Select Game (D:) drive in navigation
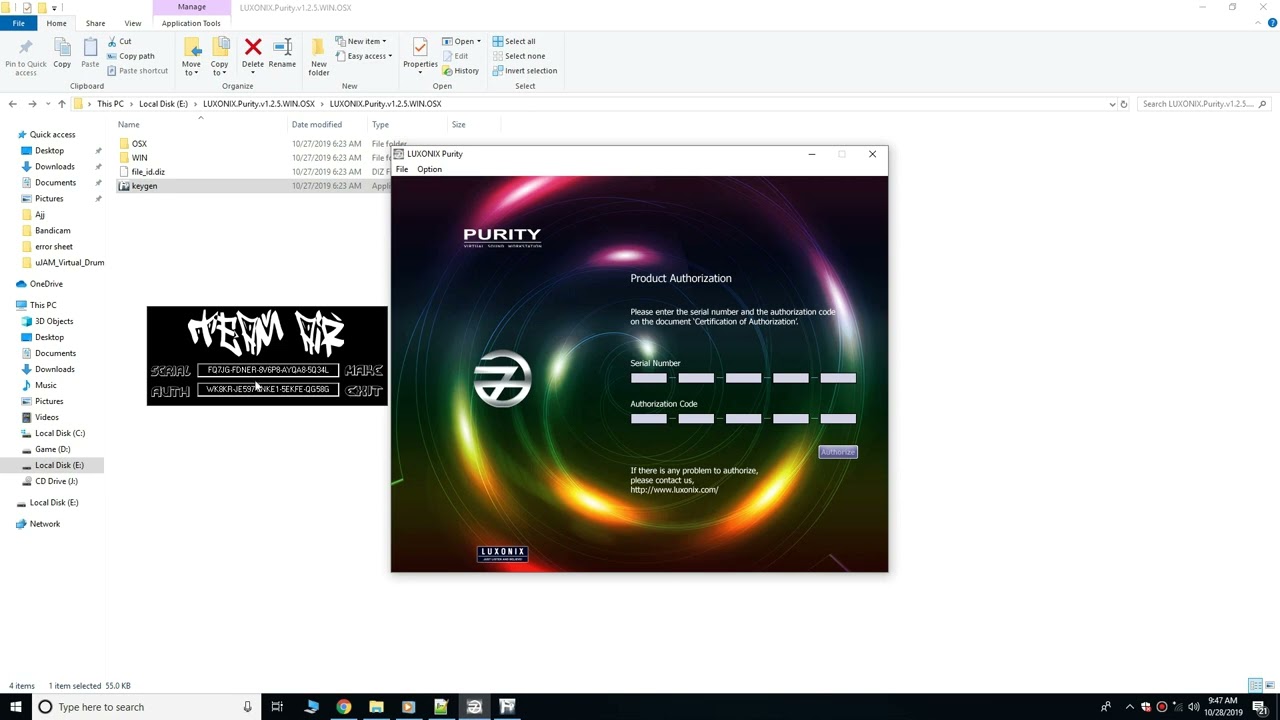 click(52, 449)
